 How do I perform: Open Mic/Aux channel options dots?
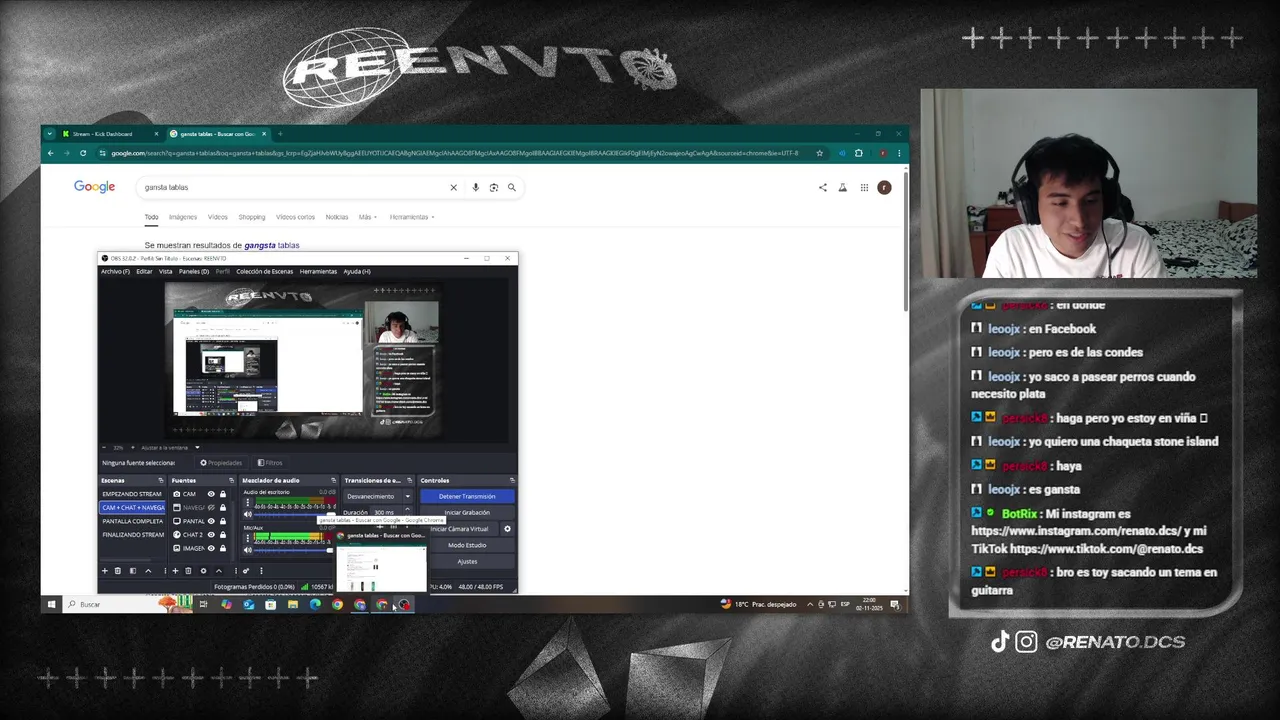click(248, 538)
